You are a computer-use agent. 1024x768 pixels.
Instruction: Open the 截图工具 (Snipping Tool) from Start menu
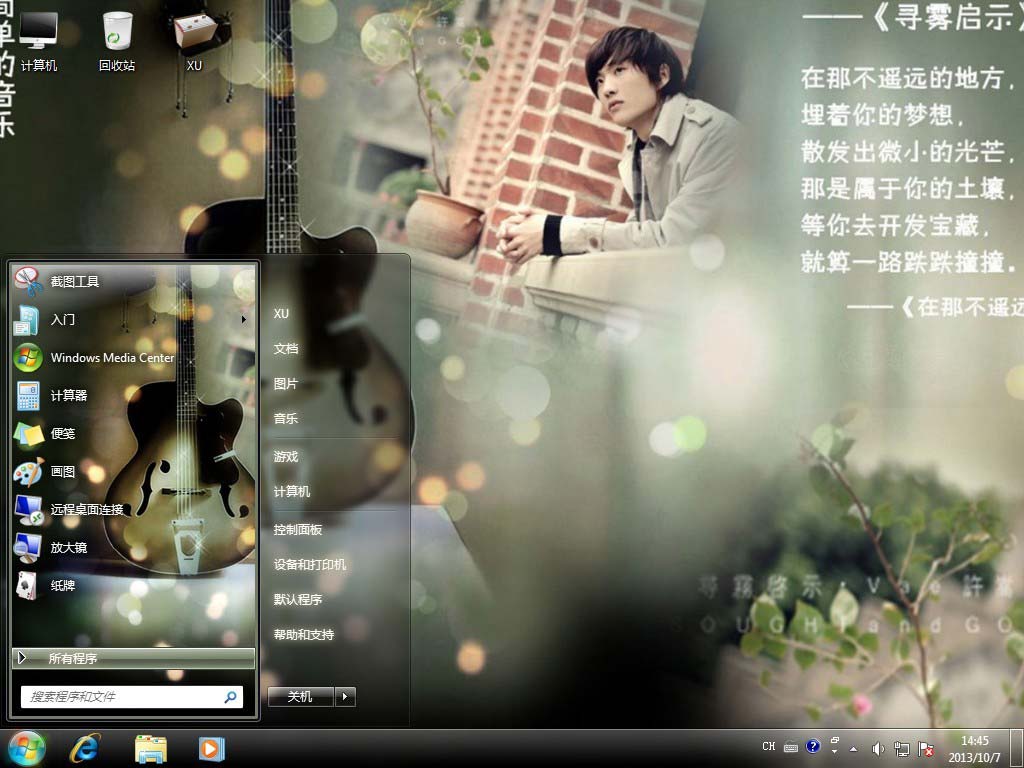[75, 282]
